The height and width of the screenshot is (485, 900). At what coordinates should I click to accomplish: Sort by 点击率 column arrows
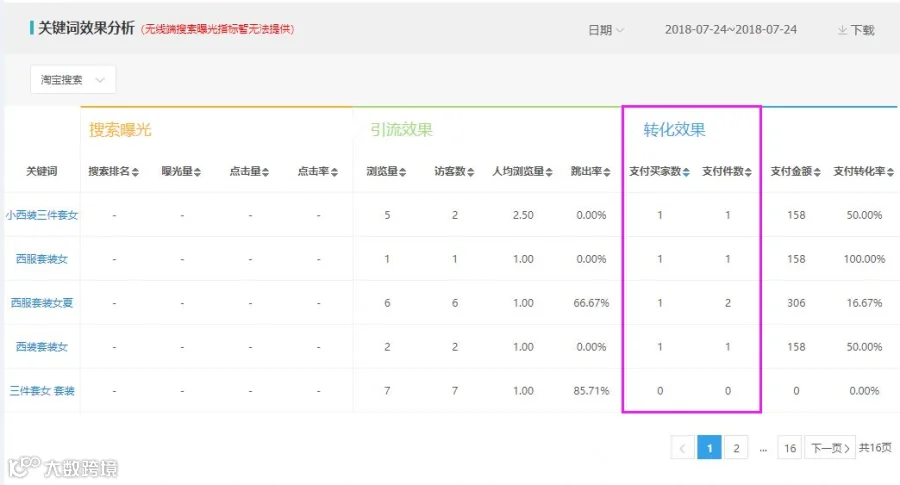(x=334, y=172)
